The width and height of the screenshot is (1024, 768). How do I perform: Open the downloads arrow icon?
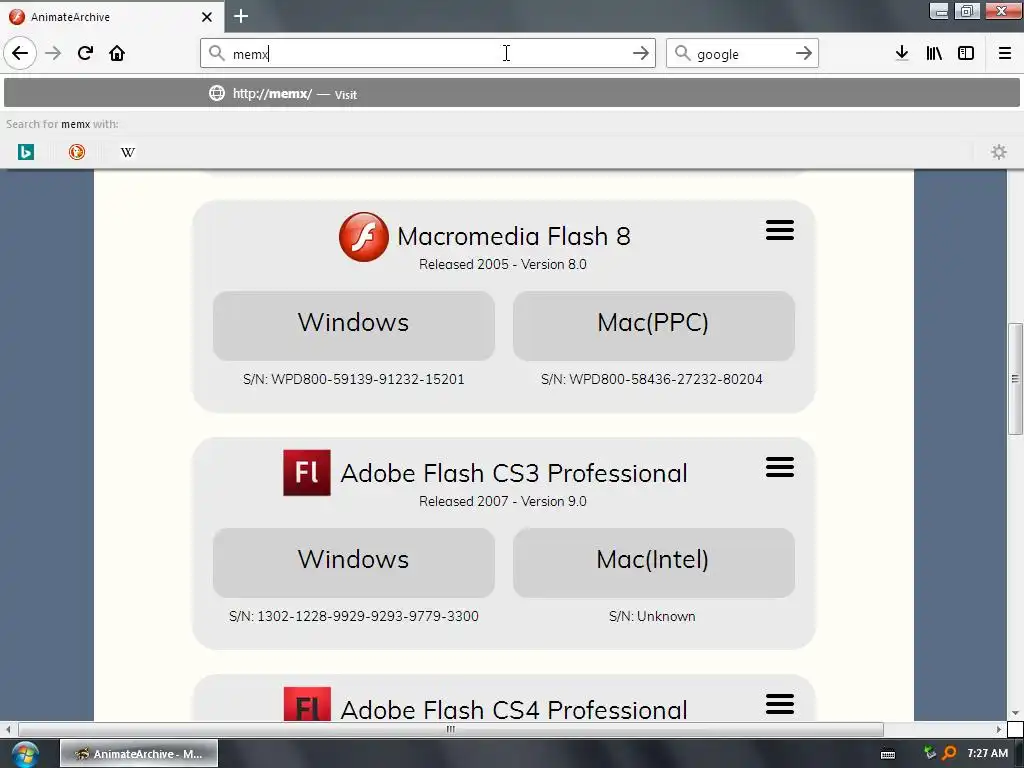(x=902, y=53)
